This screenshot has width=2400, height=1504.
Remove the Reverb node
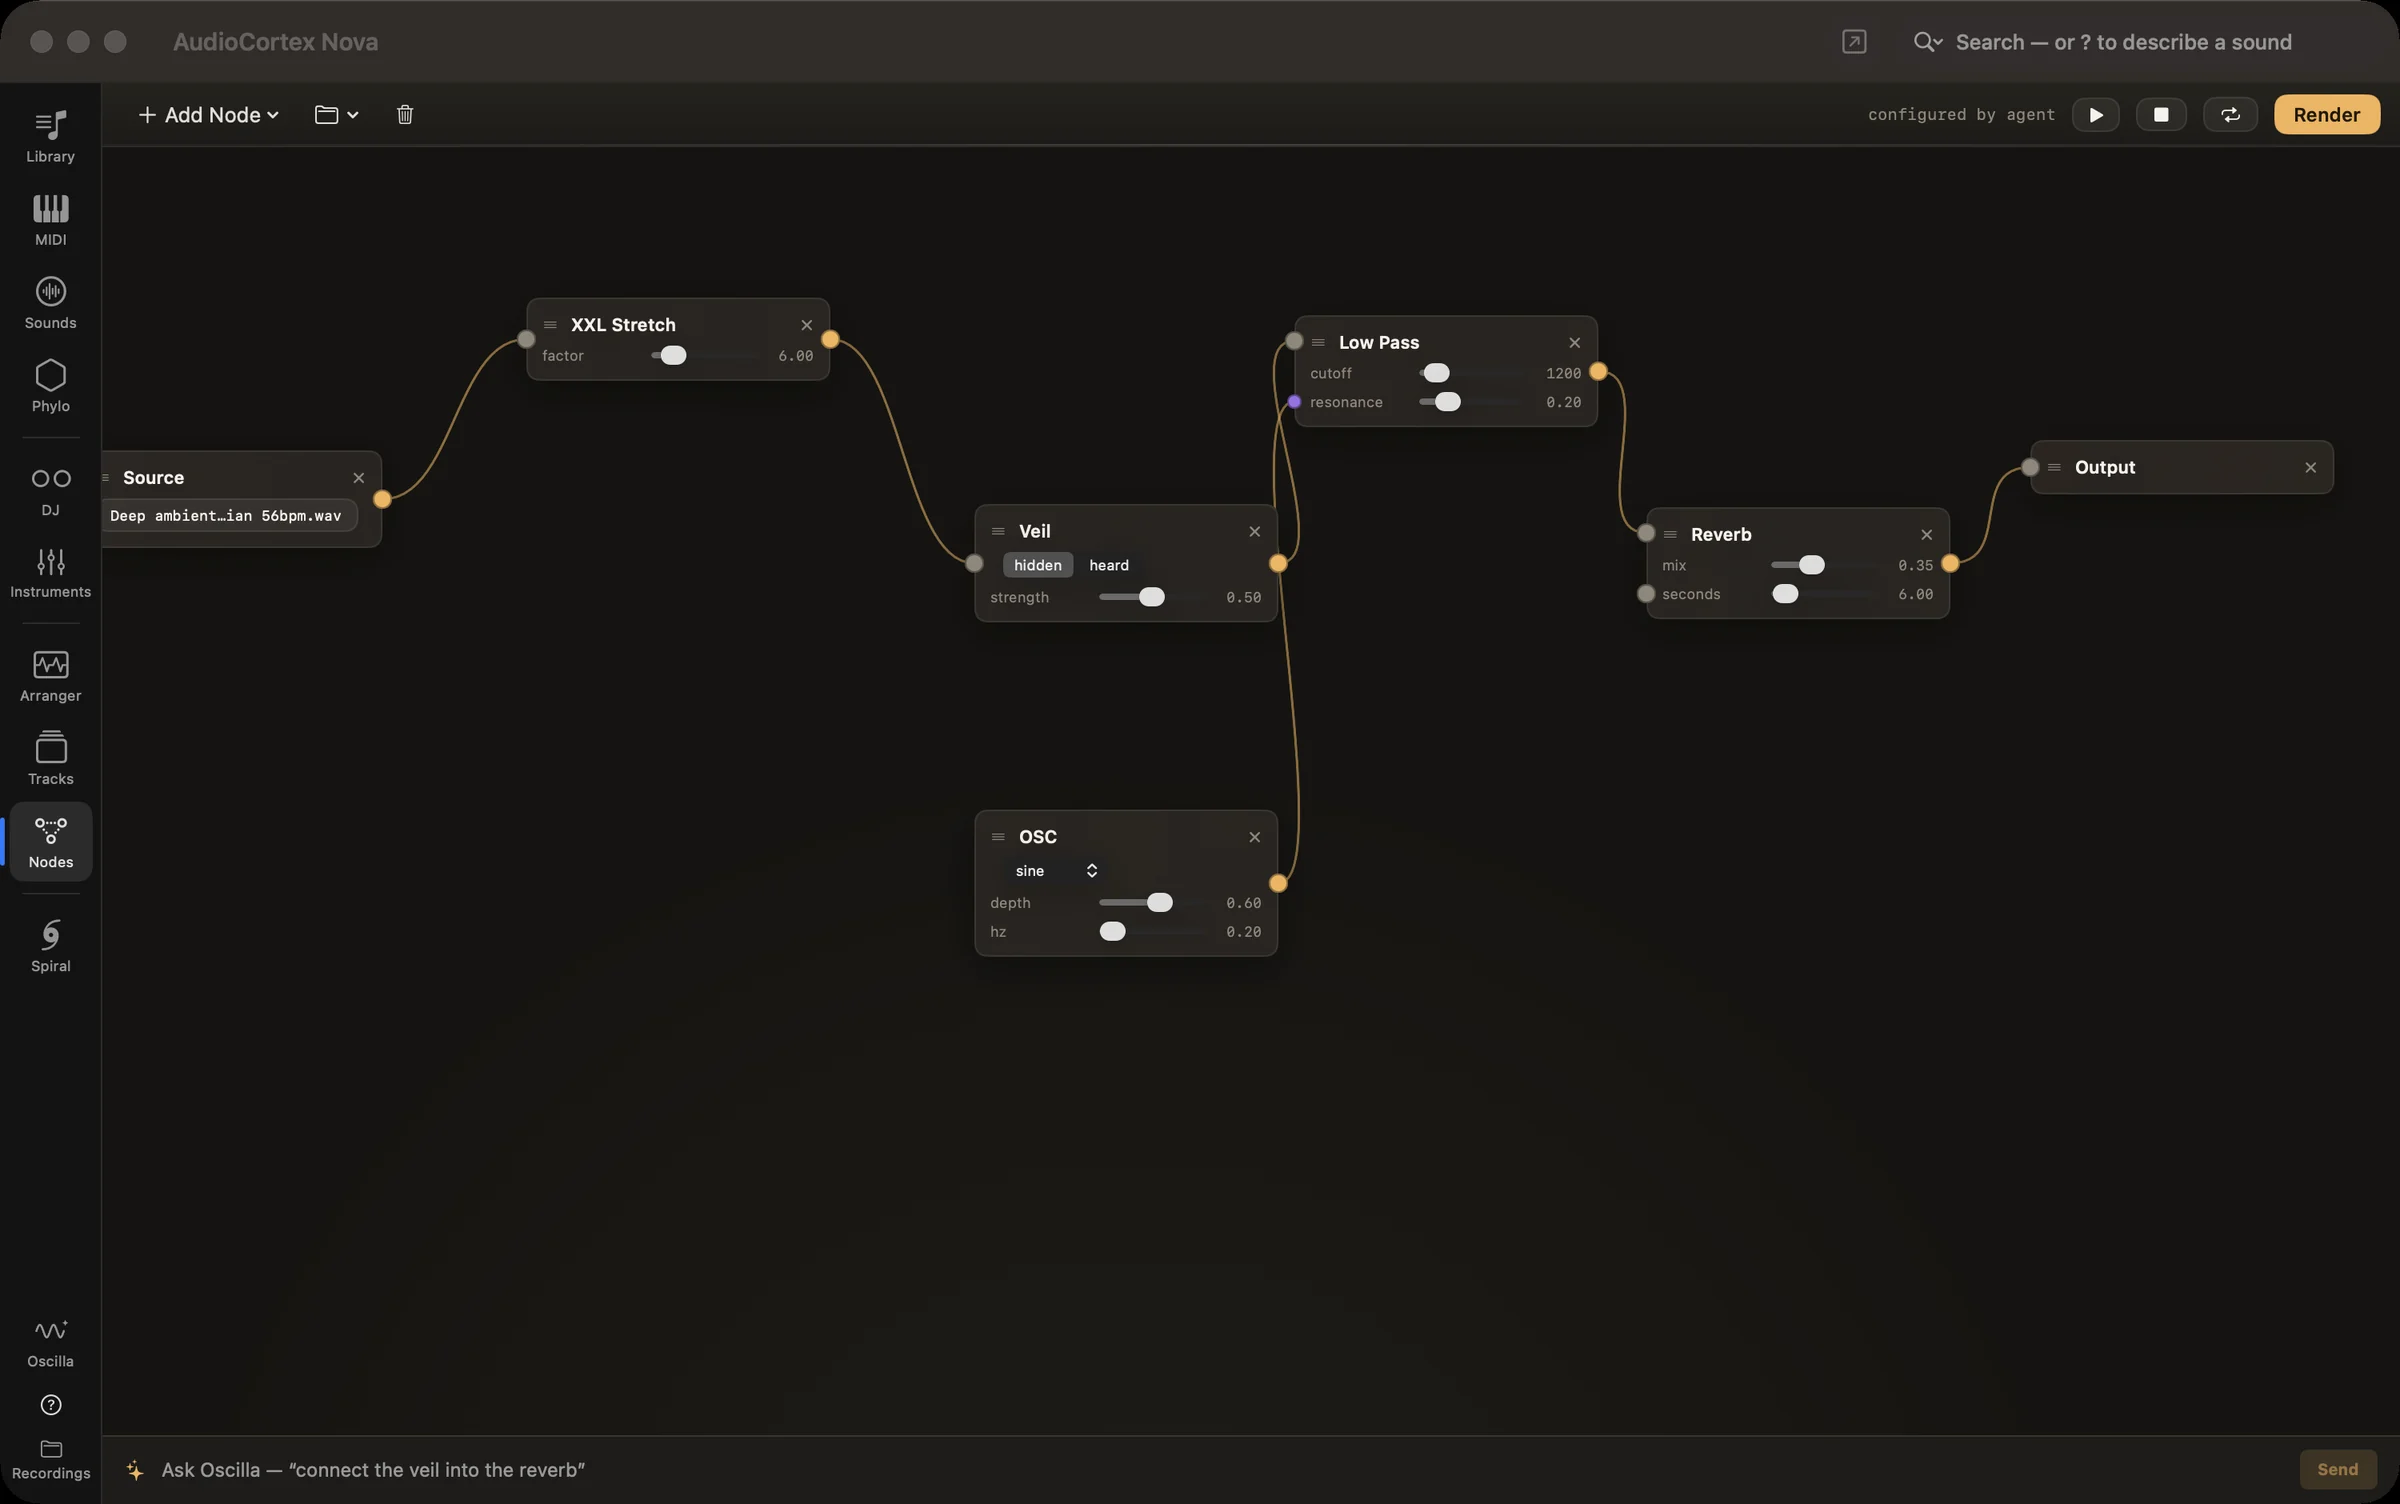click(x=1926, y=535)
